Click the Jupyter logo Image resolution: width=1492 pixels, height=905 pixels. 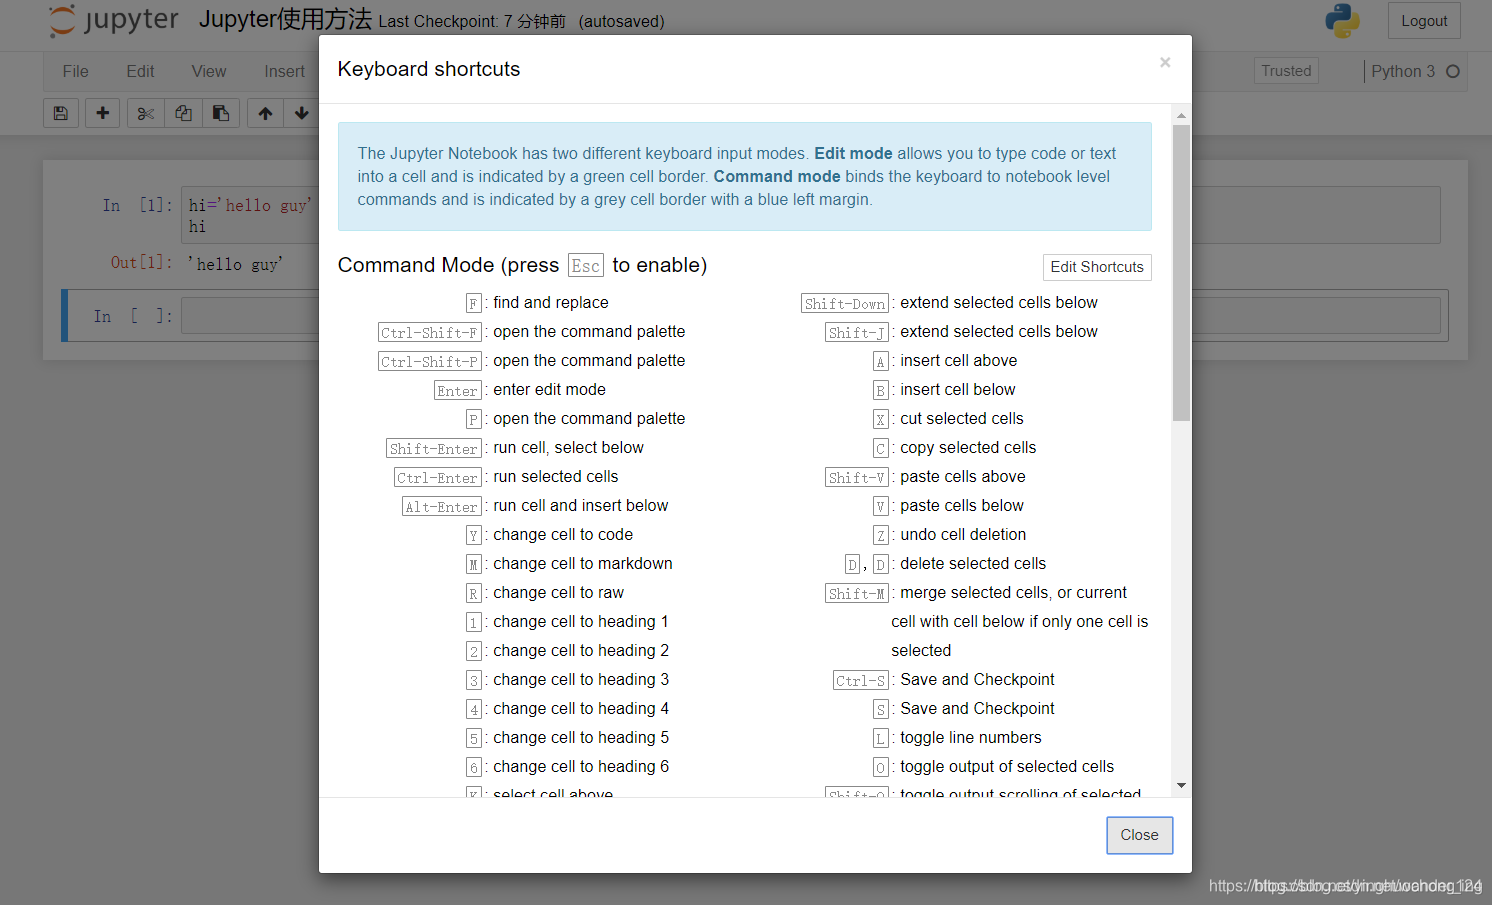(x=114, y=20)
